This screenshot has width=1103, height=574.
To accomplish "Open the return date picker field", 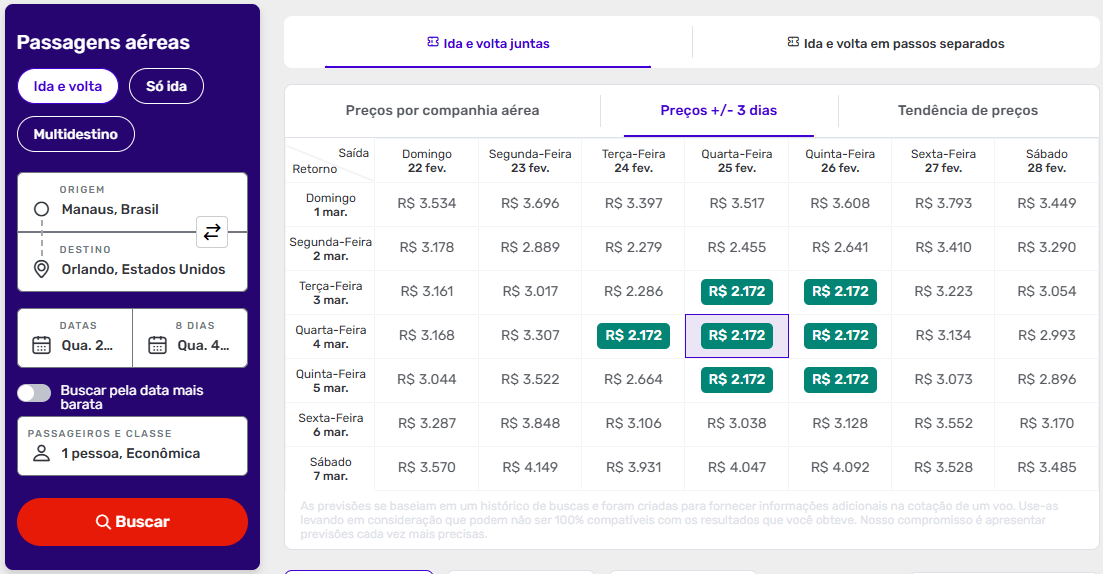I will 190,338.
